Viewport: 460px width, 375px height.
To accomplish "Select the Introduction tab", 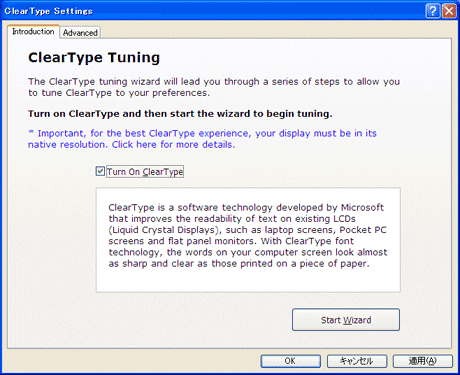I will [33, 32].
